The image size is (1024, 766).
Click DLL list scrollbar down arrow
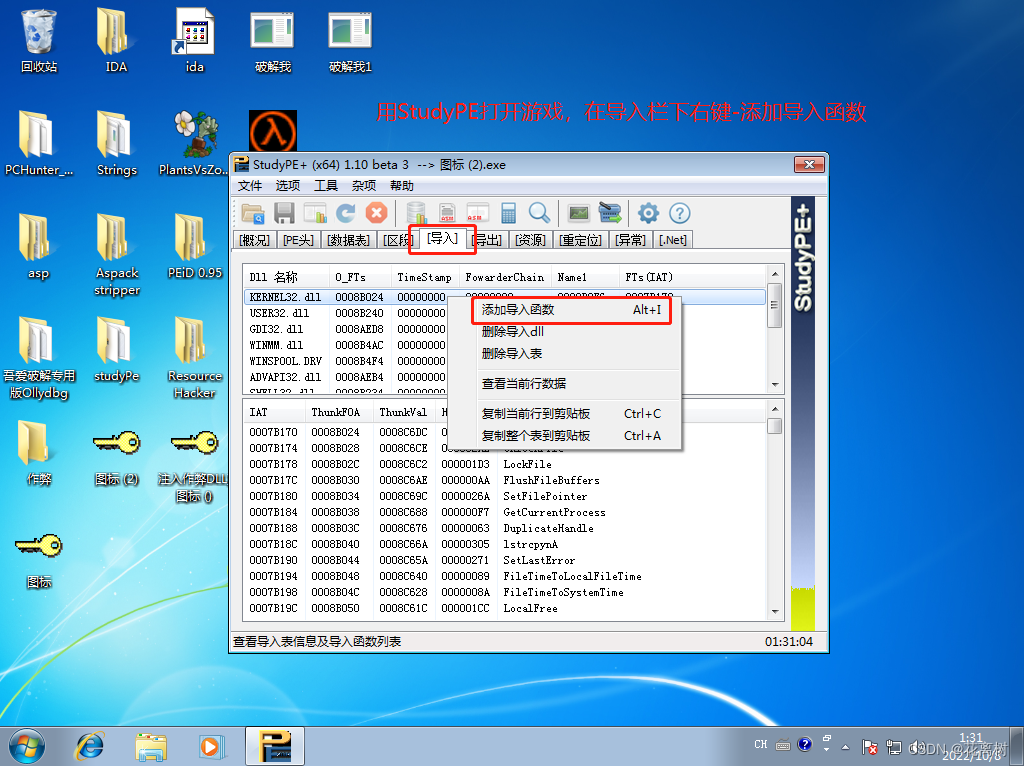775,385
